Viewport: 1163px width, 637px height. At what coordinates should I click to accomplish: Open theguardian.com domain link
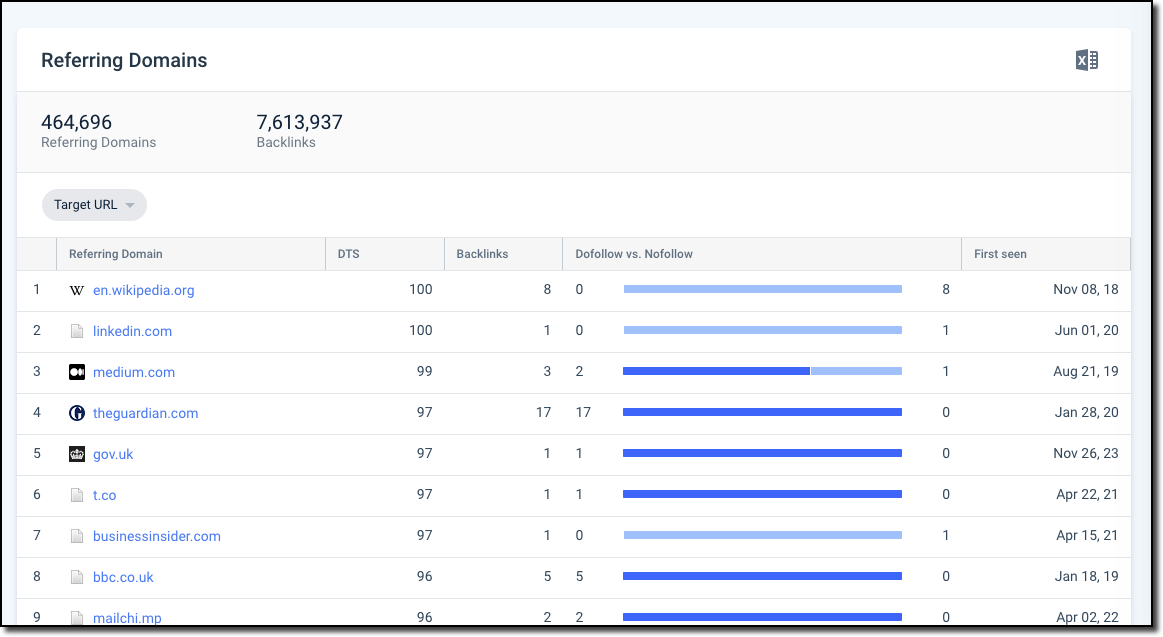pos(145,413)
